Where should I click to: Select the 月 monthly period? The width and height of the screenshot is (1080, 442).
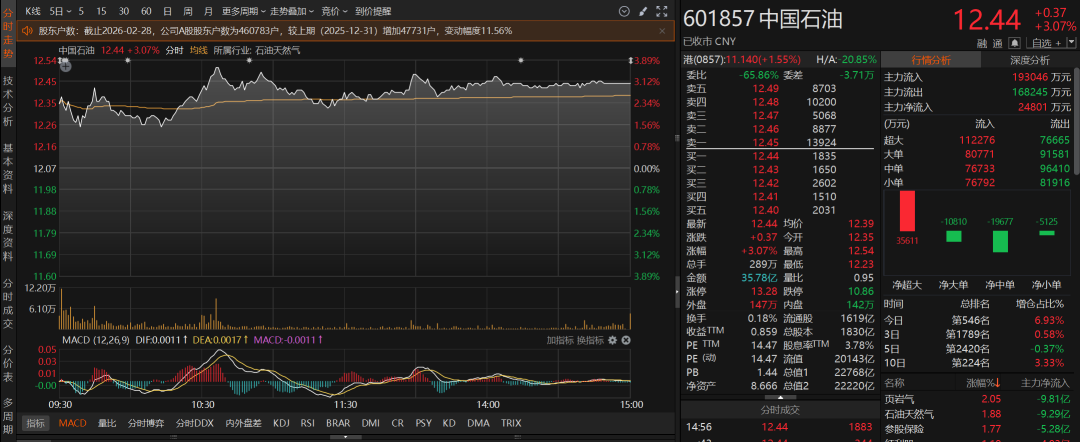click(208, 11)
